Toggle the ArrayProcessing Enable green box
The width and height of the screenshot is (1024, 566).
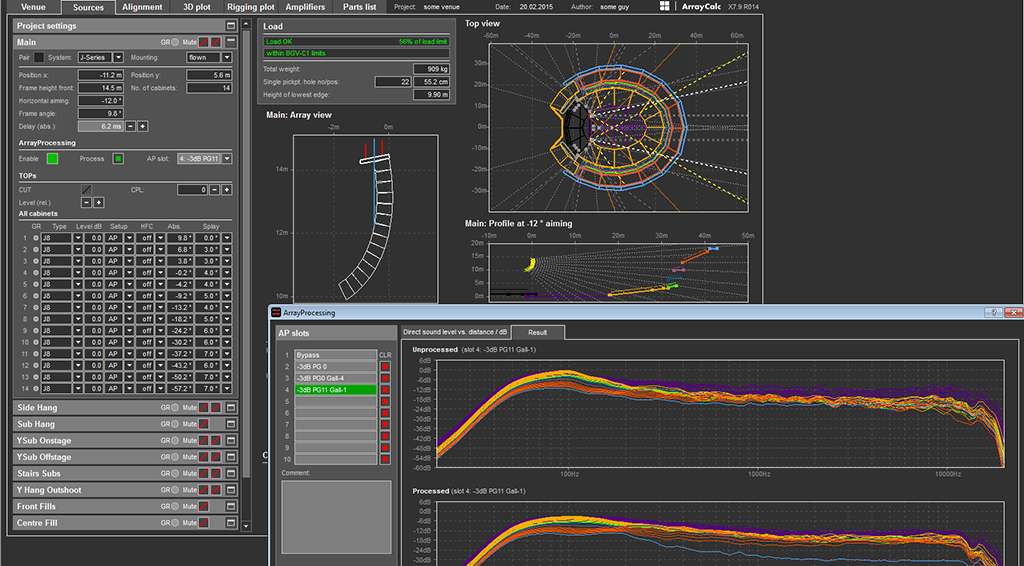[52, 158]
